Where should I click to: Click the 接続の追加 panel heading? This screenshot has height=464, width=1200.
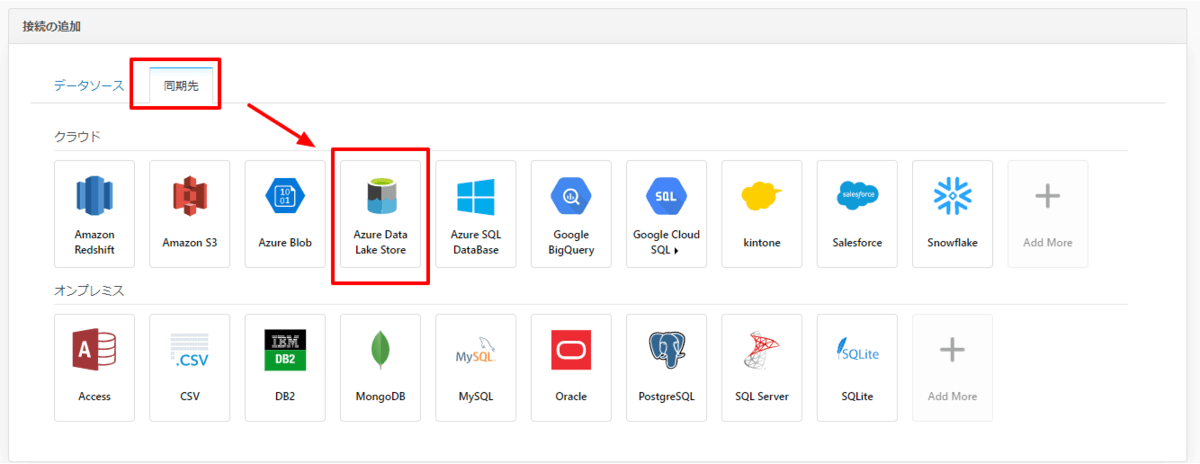(x=52, y=26)
